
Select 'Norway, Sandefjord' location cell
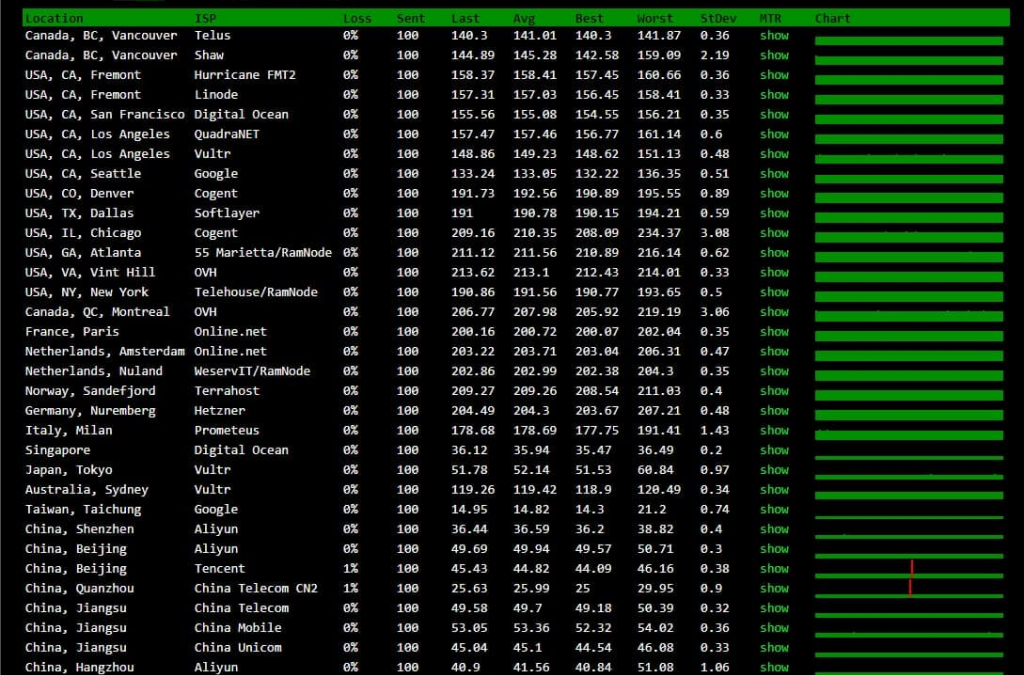(90, 391)
